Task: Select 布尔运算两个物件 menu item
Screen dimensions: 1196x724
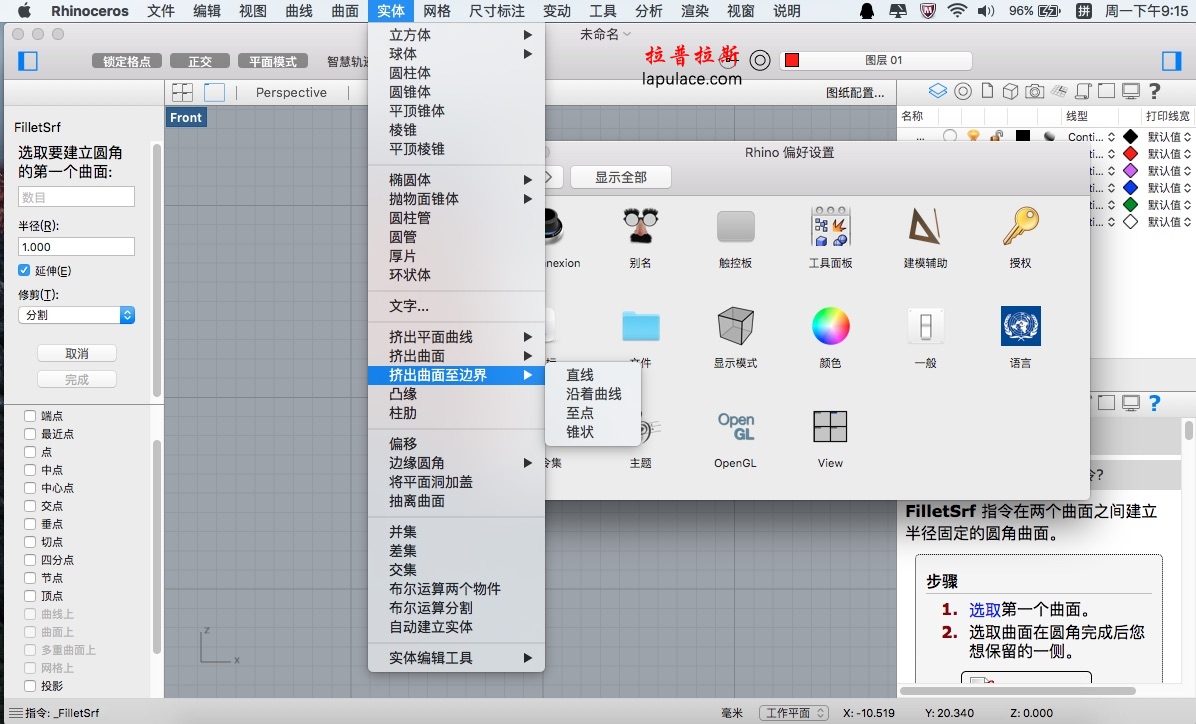Action: (x=456, y=588)
